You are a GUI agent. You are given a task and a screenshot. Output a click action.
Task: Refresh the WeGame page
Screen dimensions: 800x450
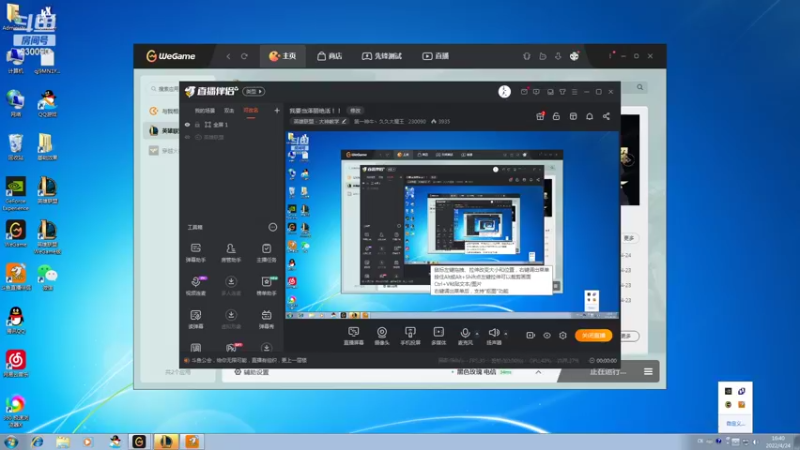tap(244, 56)
